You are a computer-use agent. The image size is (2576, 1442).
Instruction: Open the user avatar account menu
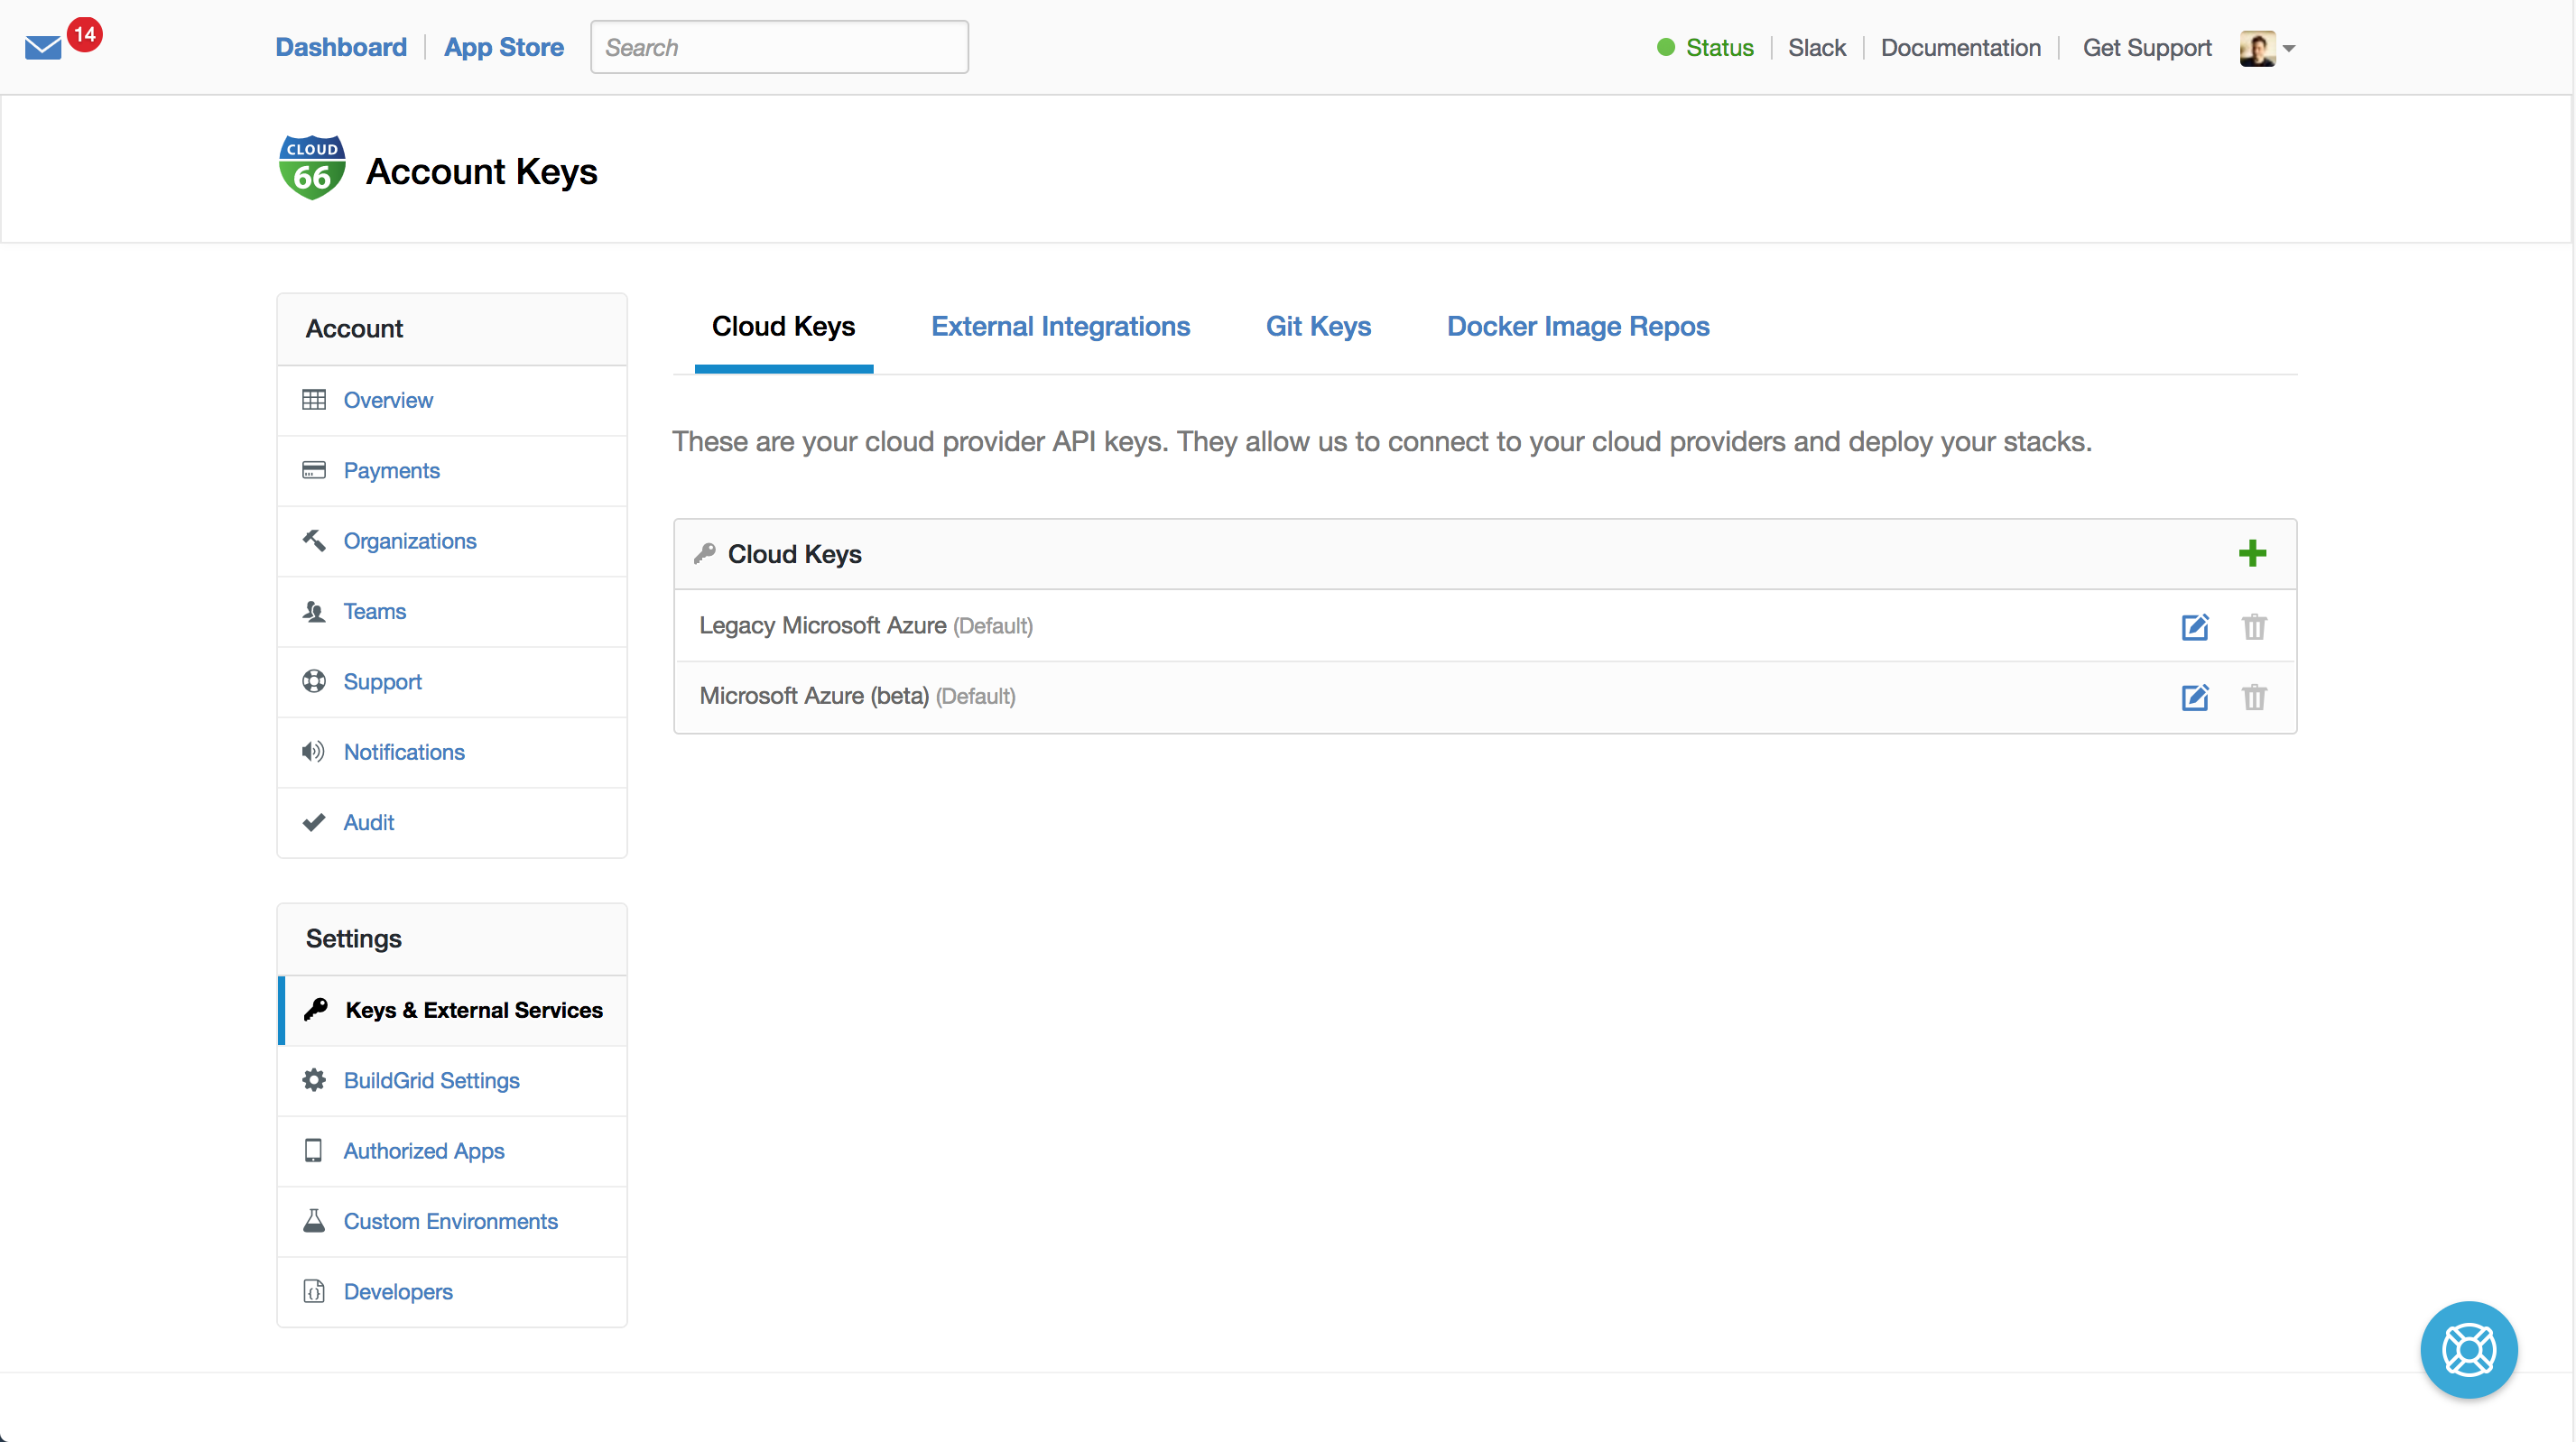tap(2257, 48)
